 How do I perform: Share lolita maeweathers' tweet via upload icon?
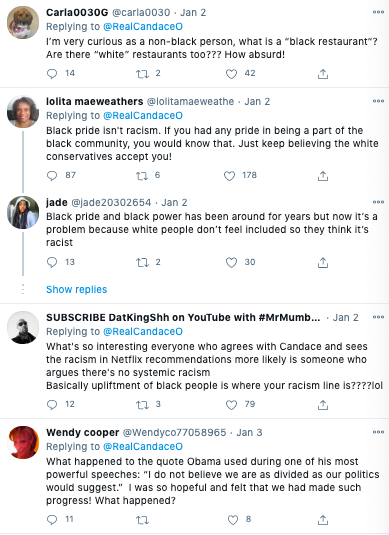(323, 176)
